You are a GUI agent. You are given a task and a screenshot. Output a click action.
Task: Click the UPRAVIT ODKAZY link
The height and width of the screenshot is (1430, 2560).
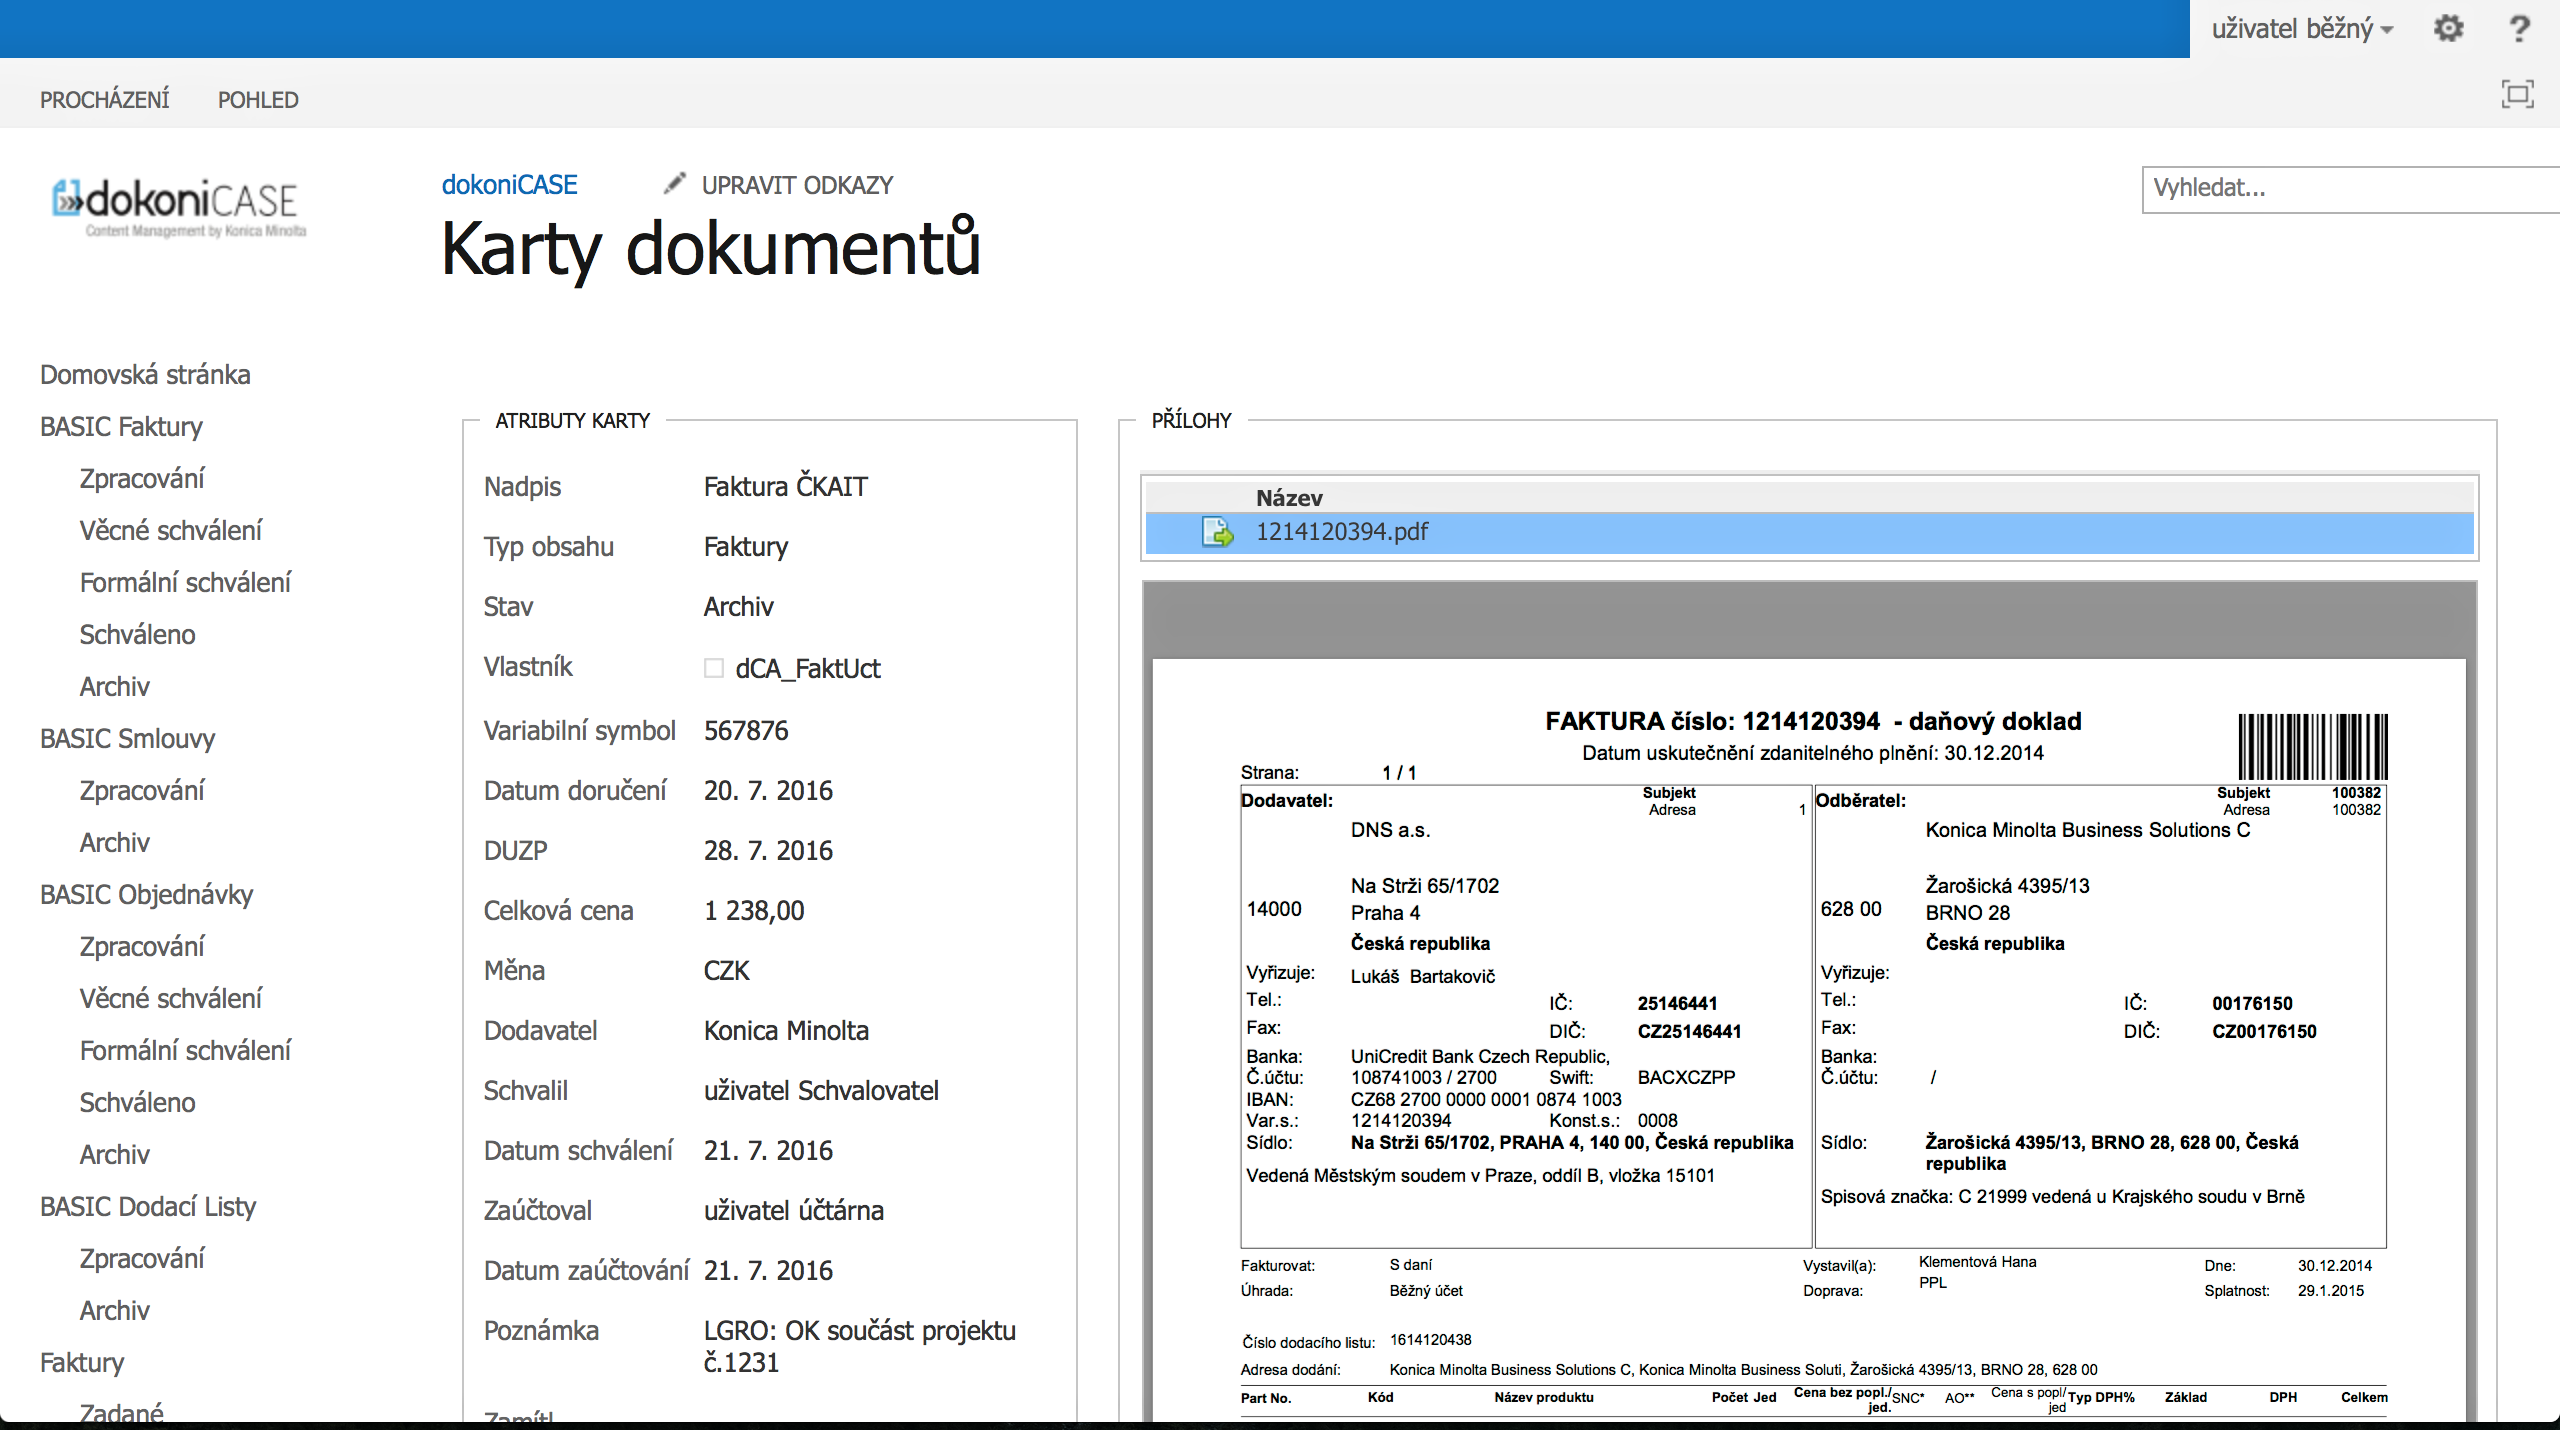(x=797, y=185)
